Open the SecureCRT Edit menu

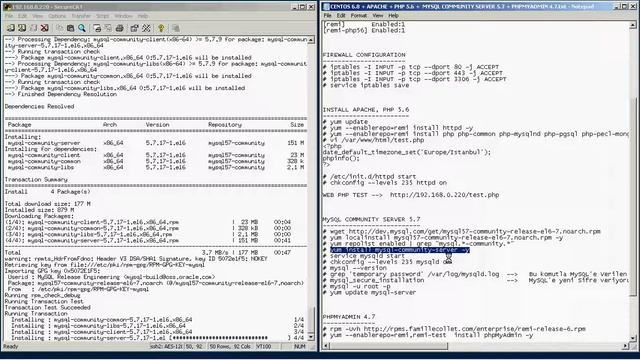click(22, 16)
